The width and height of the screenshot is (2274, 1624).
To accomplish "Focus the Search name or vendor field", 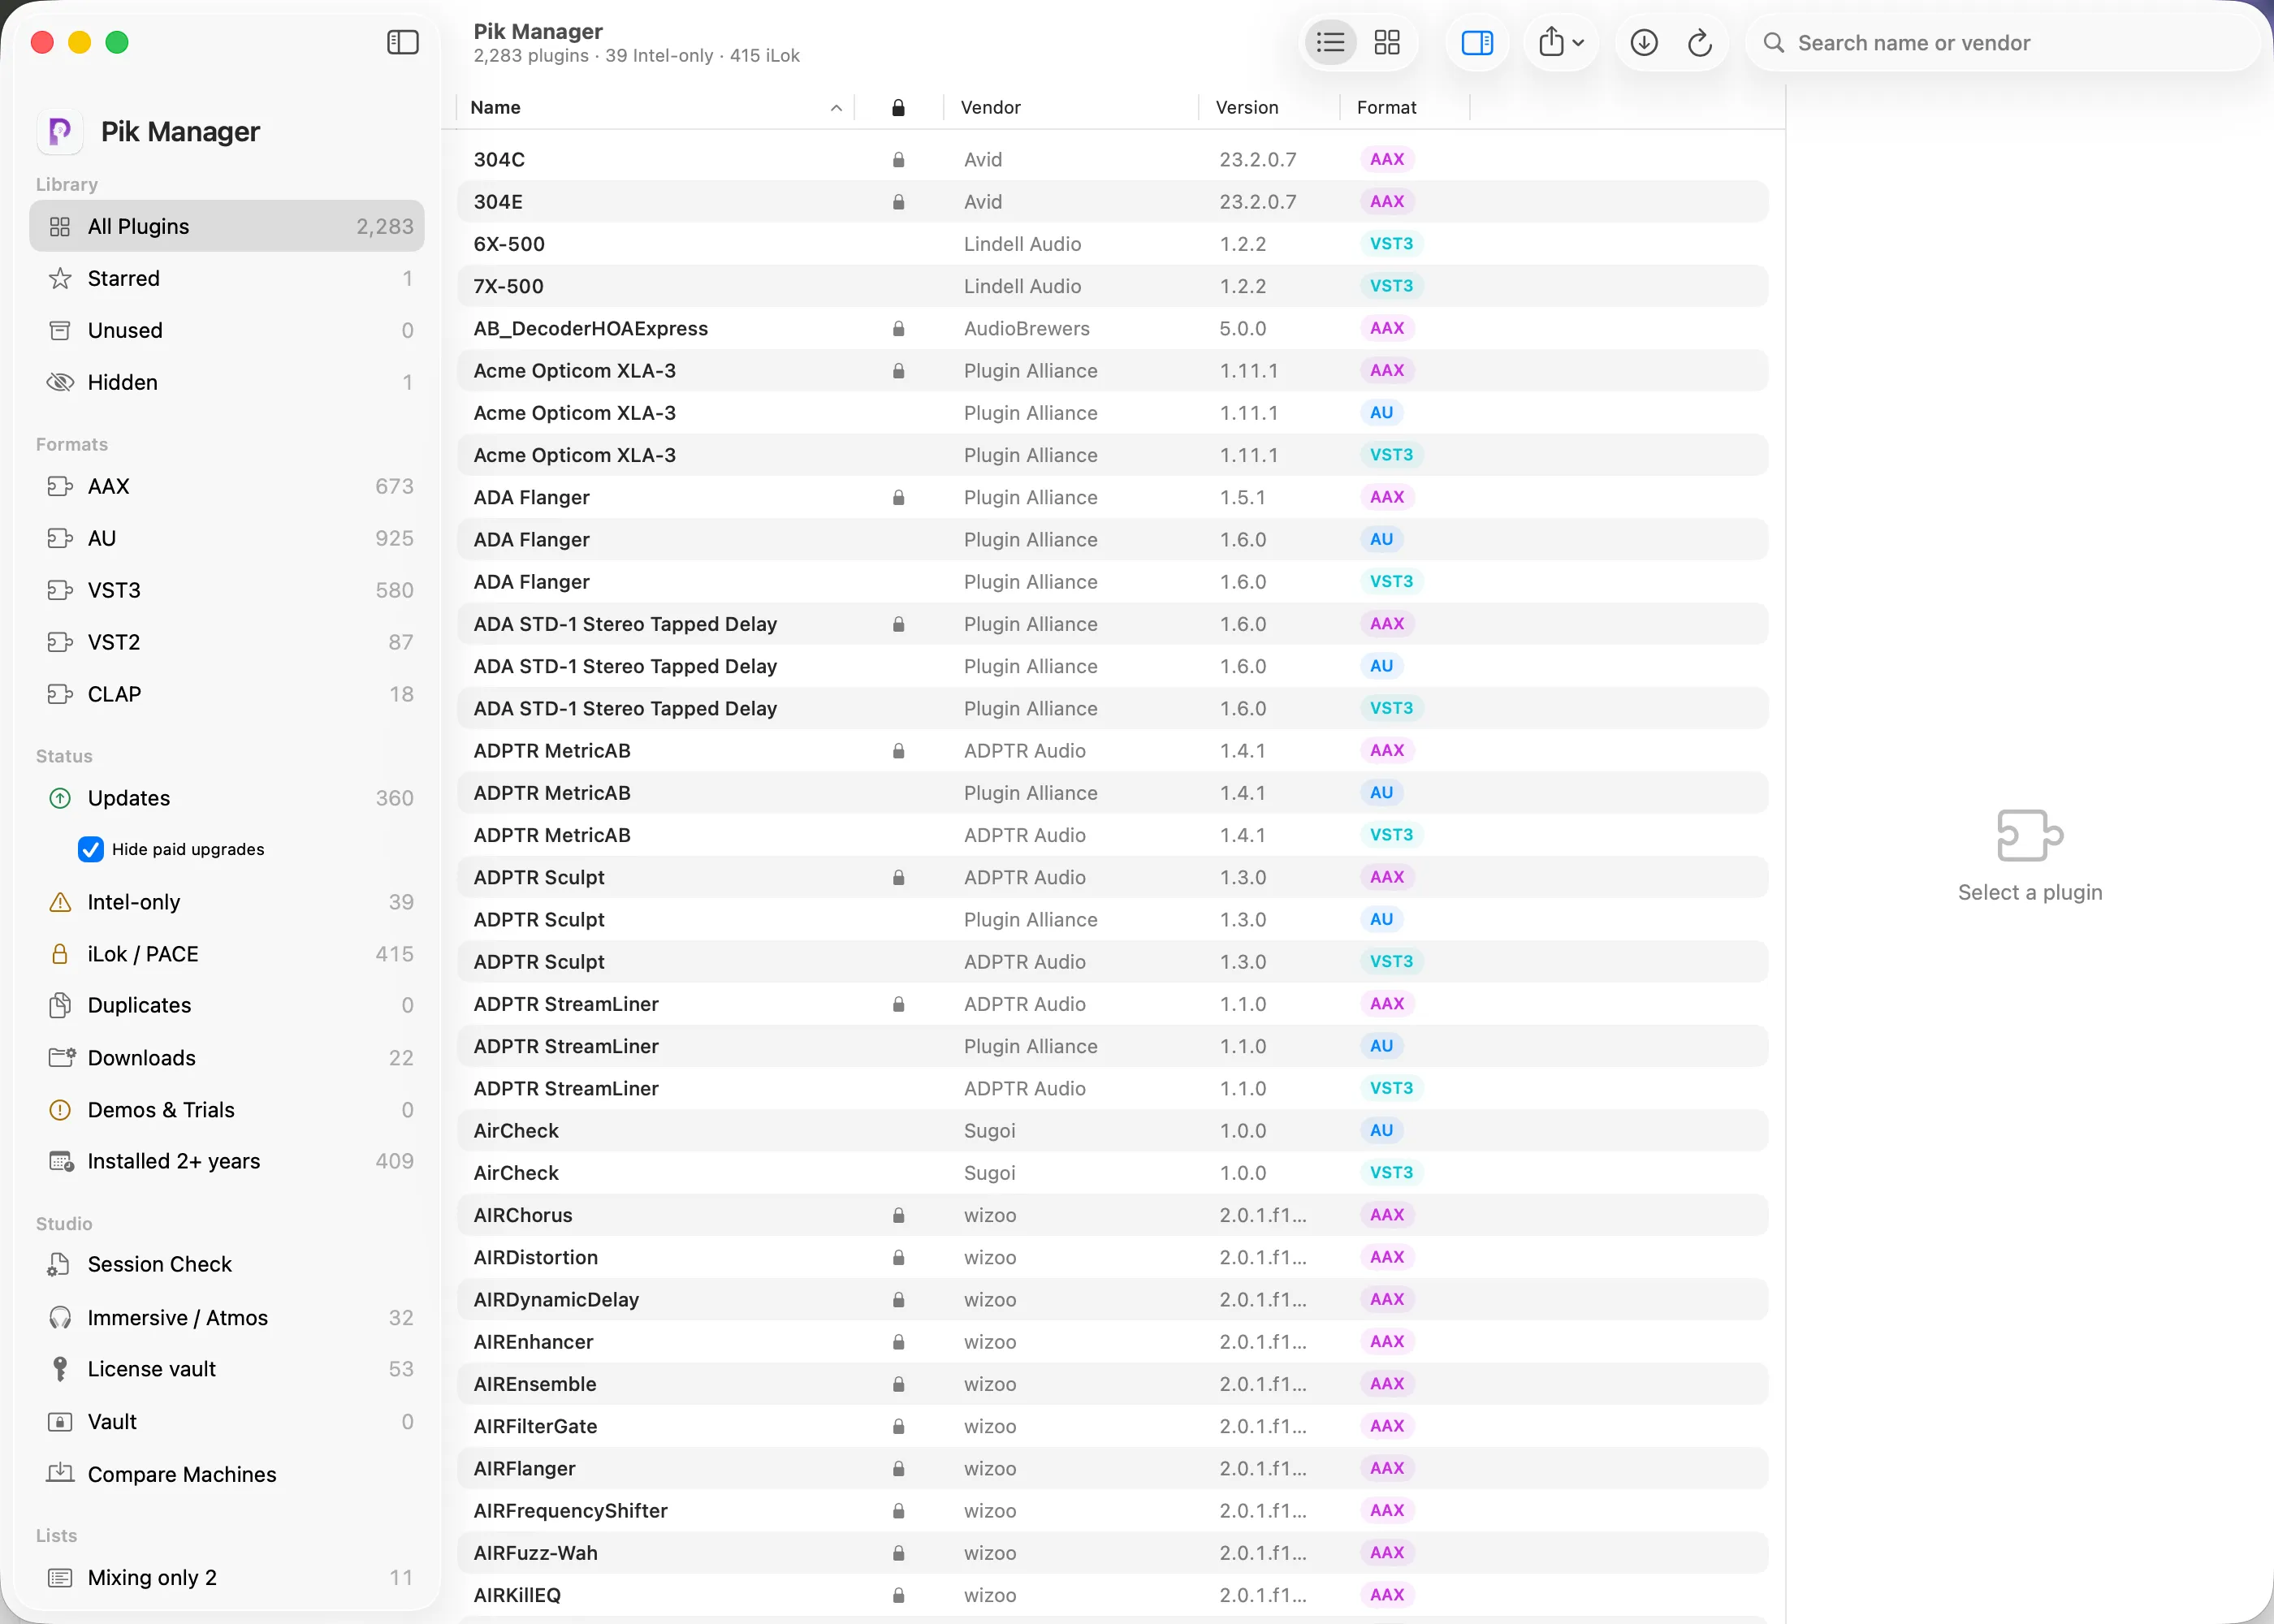I will point(2003,43).
